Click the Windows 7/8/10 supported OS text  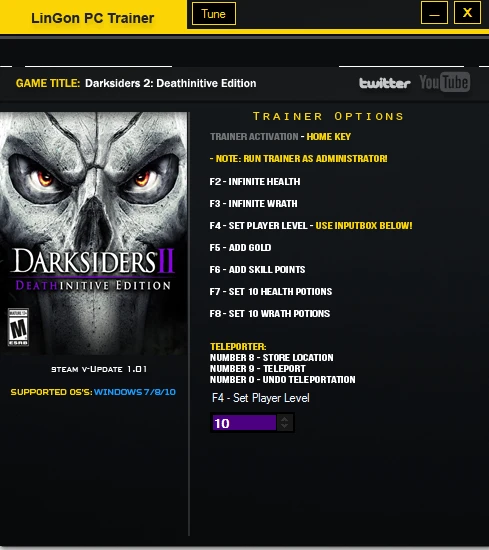[x=135, y=392]
